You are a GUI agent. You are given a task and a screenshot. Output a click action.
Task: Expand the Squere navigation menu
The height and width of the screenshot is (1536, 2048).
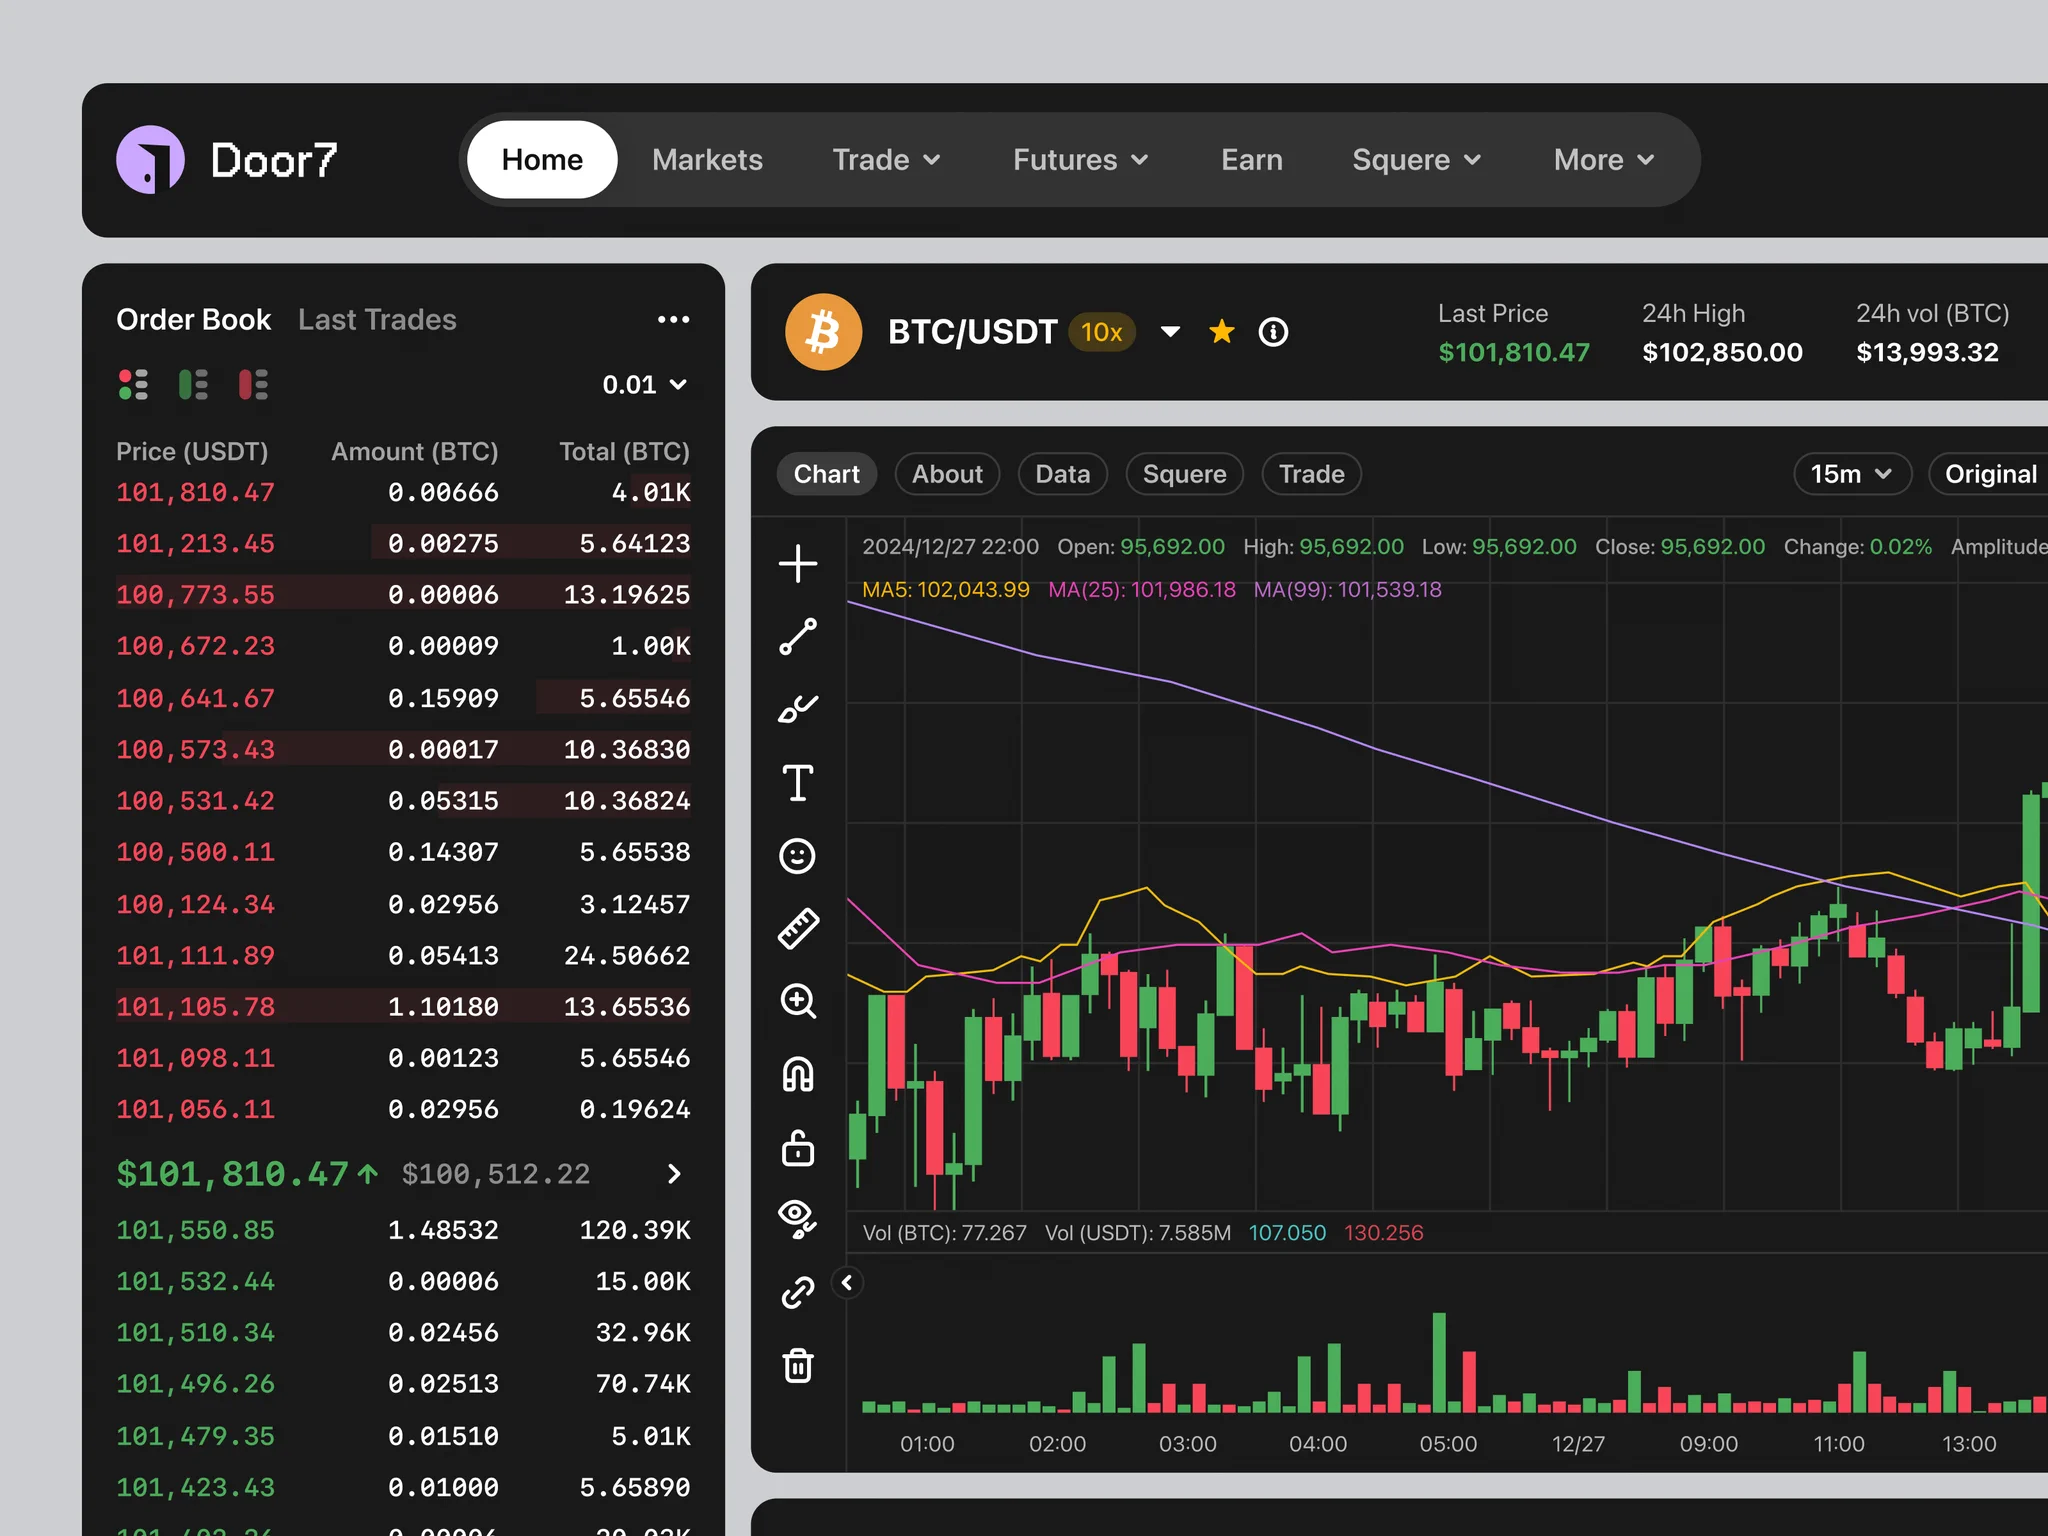pyautogui.click(x=1417, y=160)
